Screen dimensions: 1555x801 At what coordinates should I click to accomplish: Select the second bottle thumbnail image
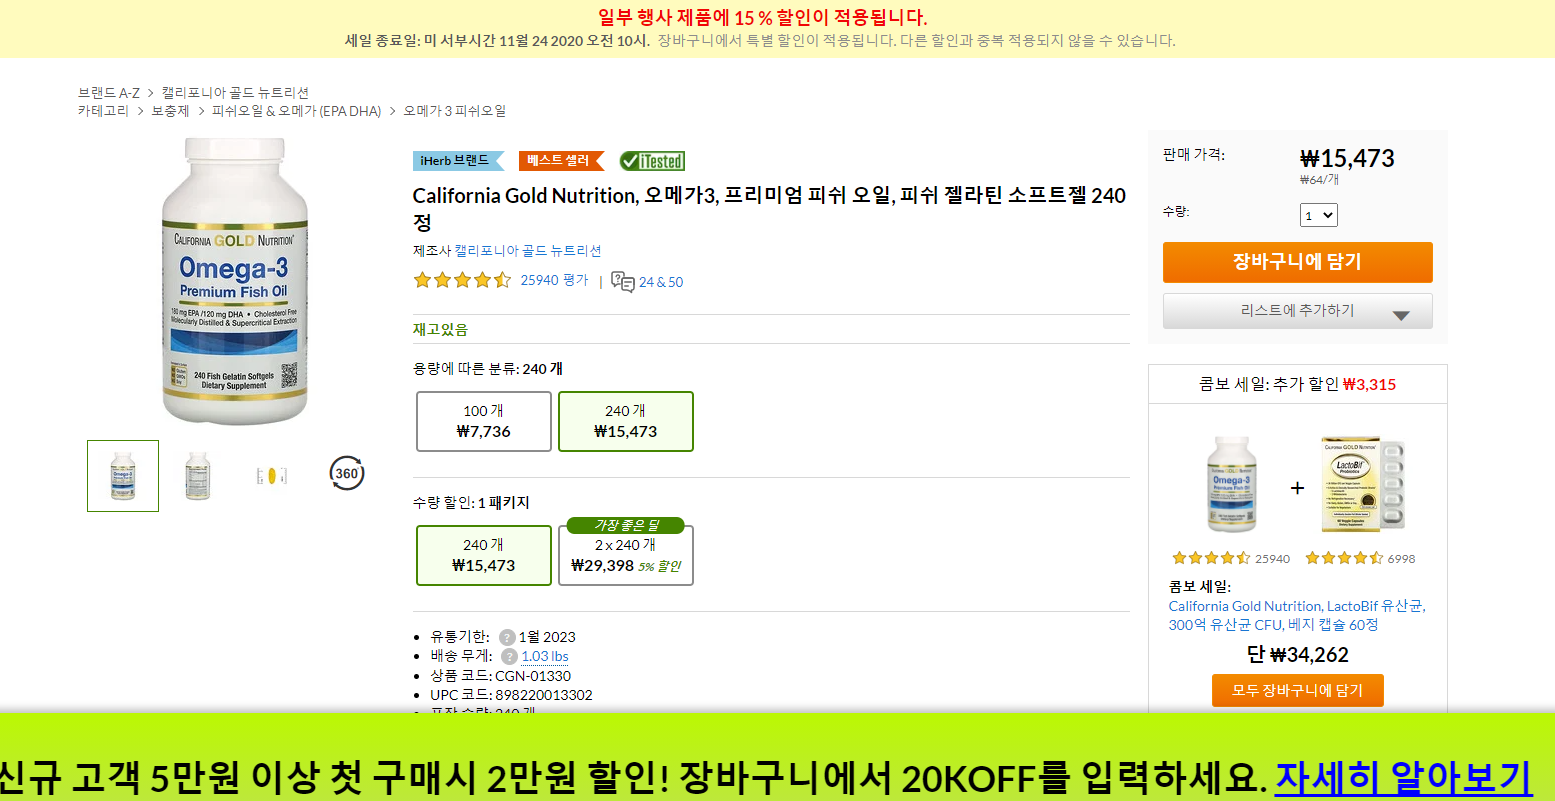(198, 476)
